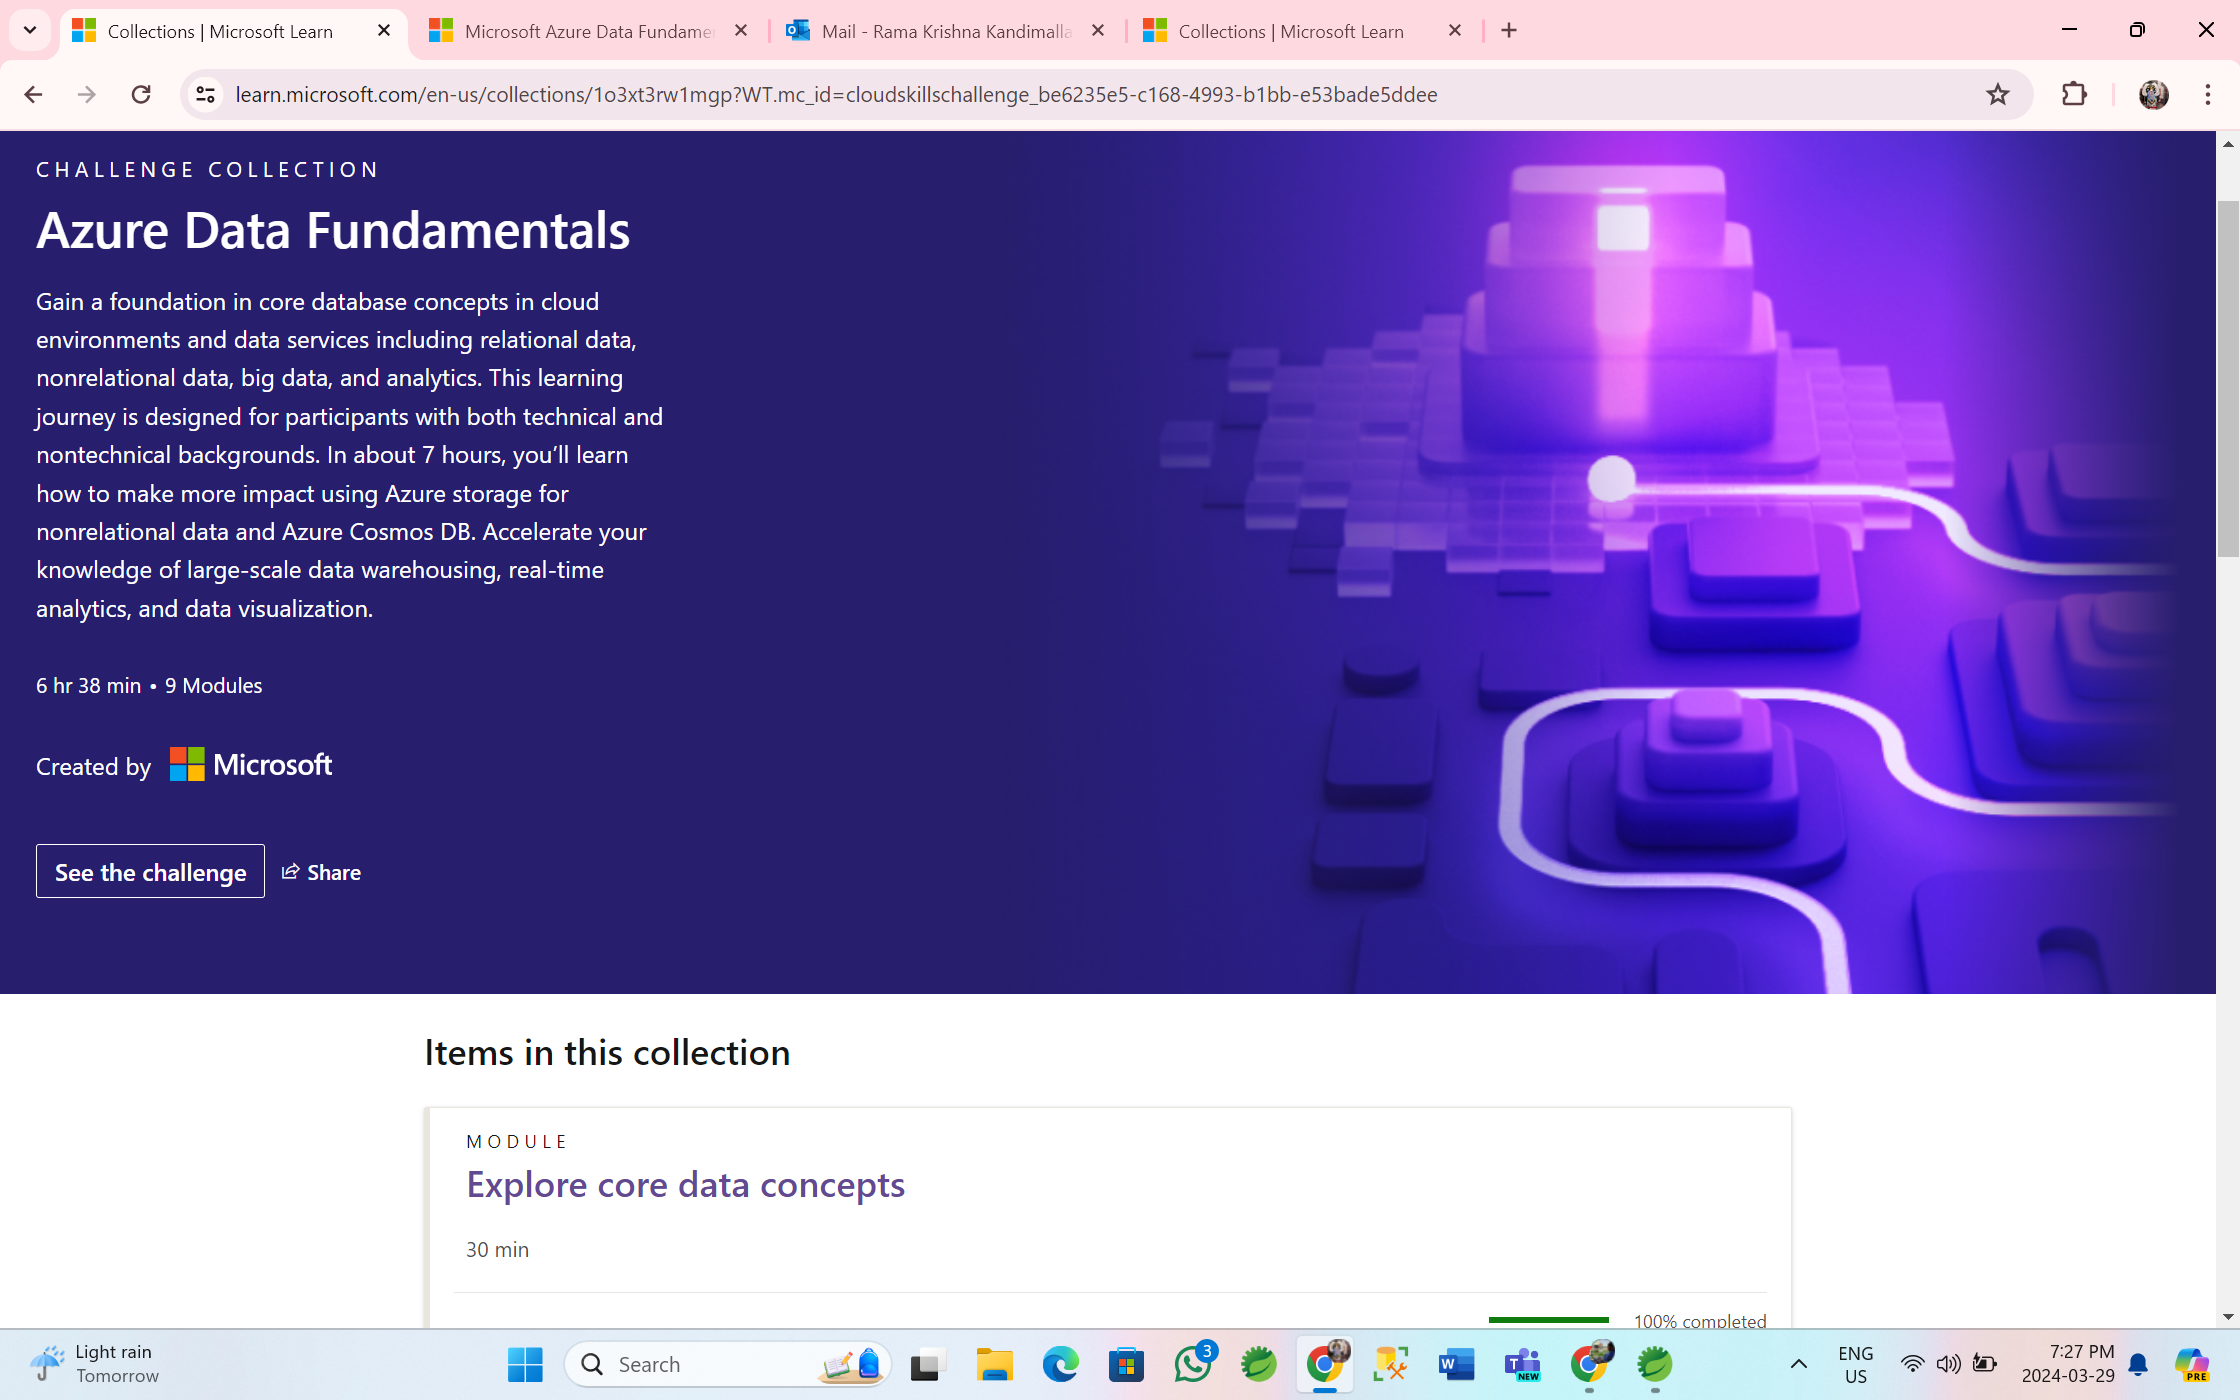
Task: Open the Chrome three-dot menu
Action: coord(2209,94)
